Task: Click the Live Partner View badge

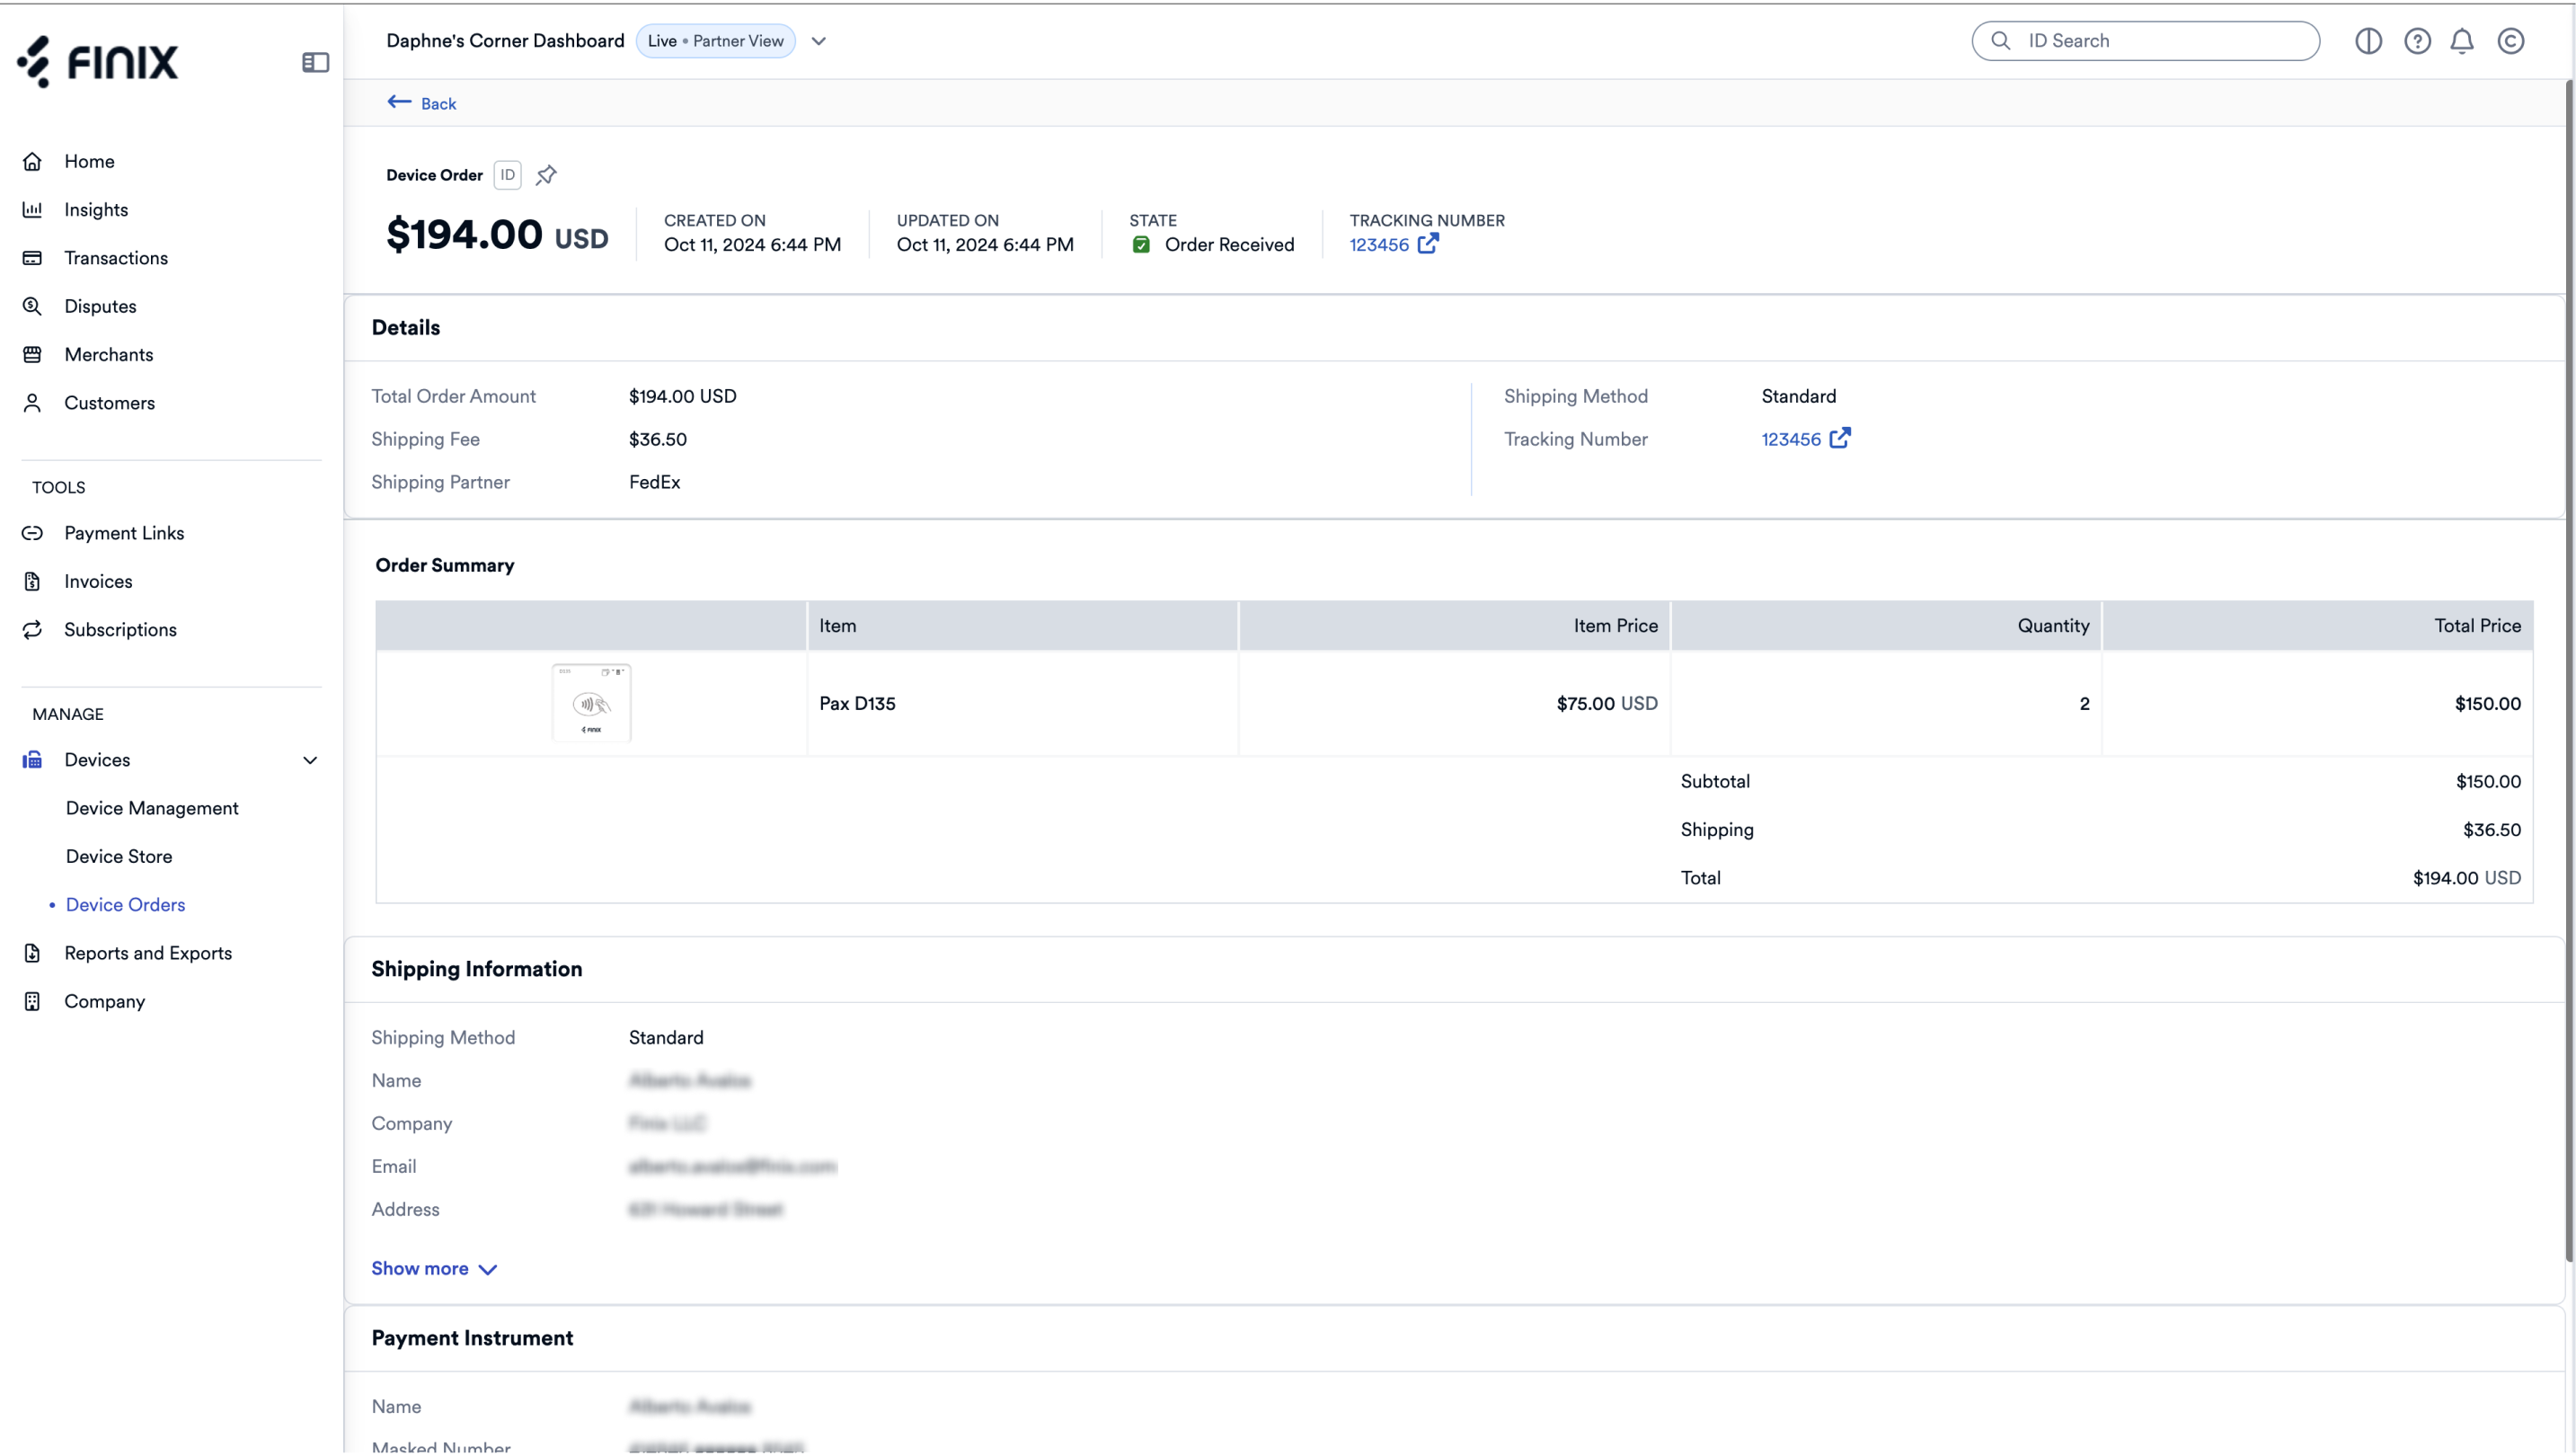Action: (x=715, y=41)
